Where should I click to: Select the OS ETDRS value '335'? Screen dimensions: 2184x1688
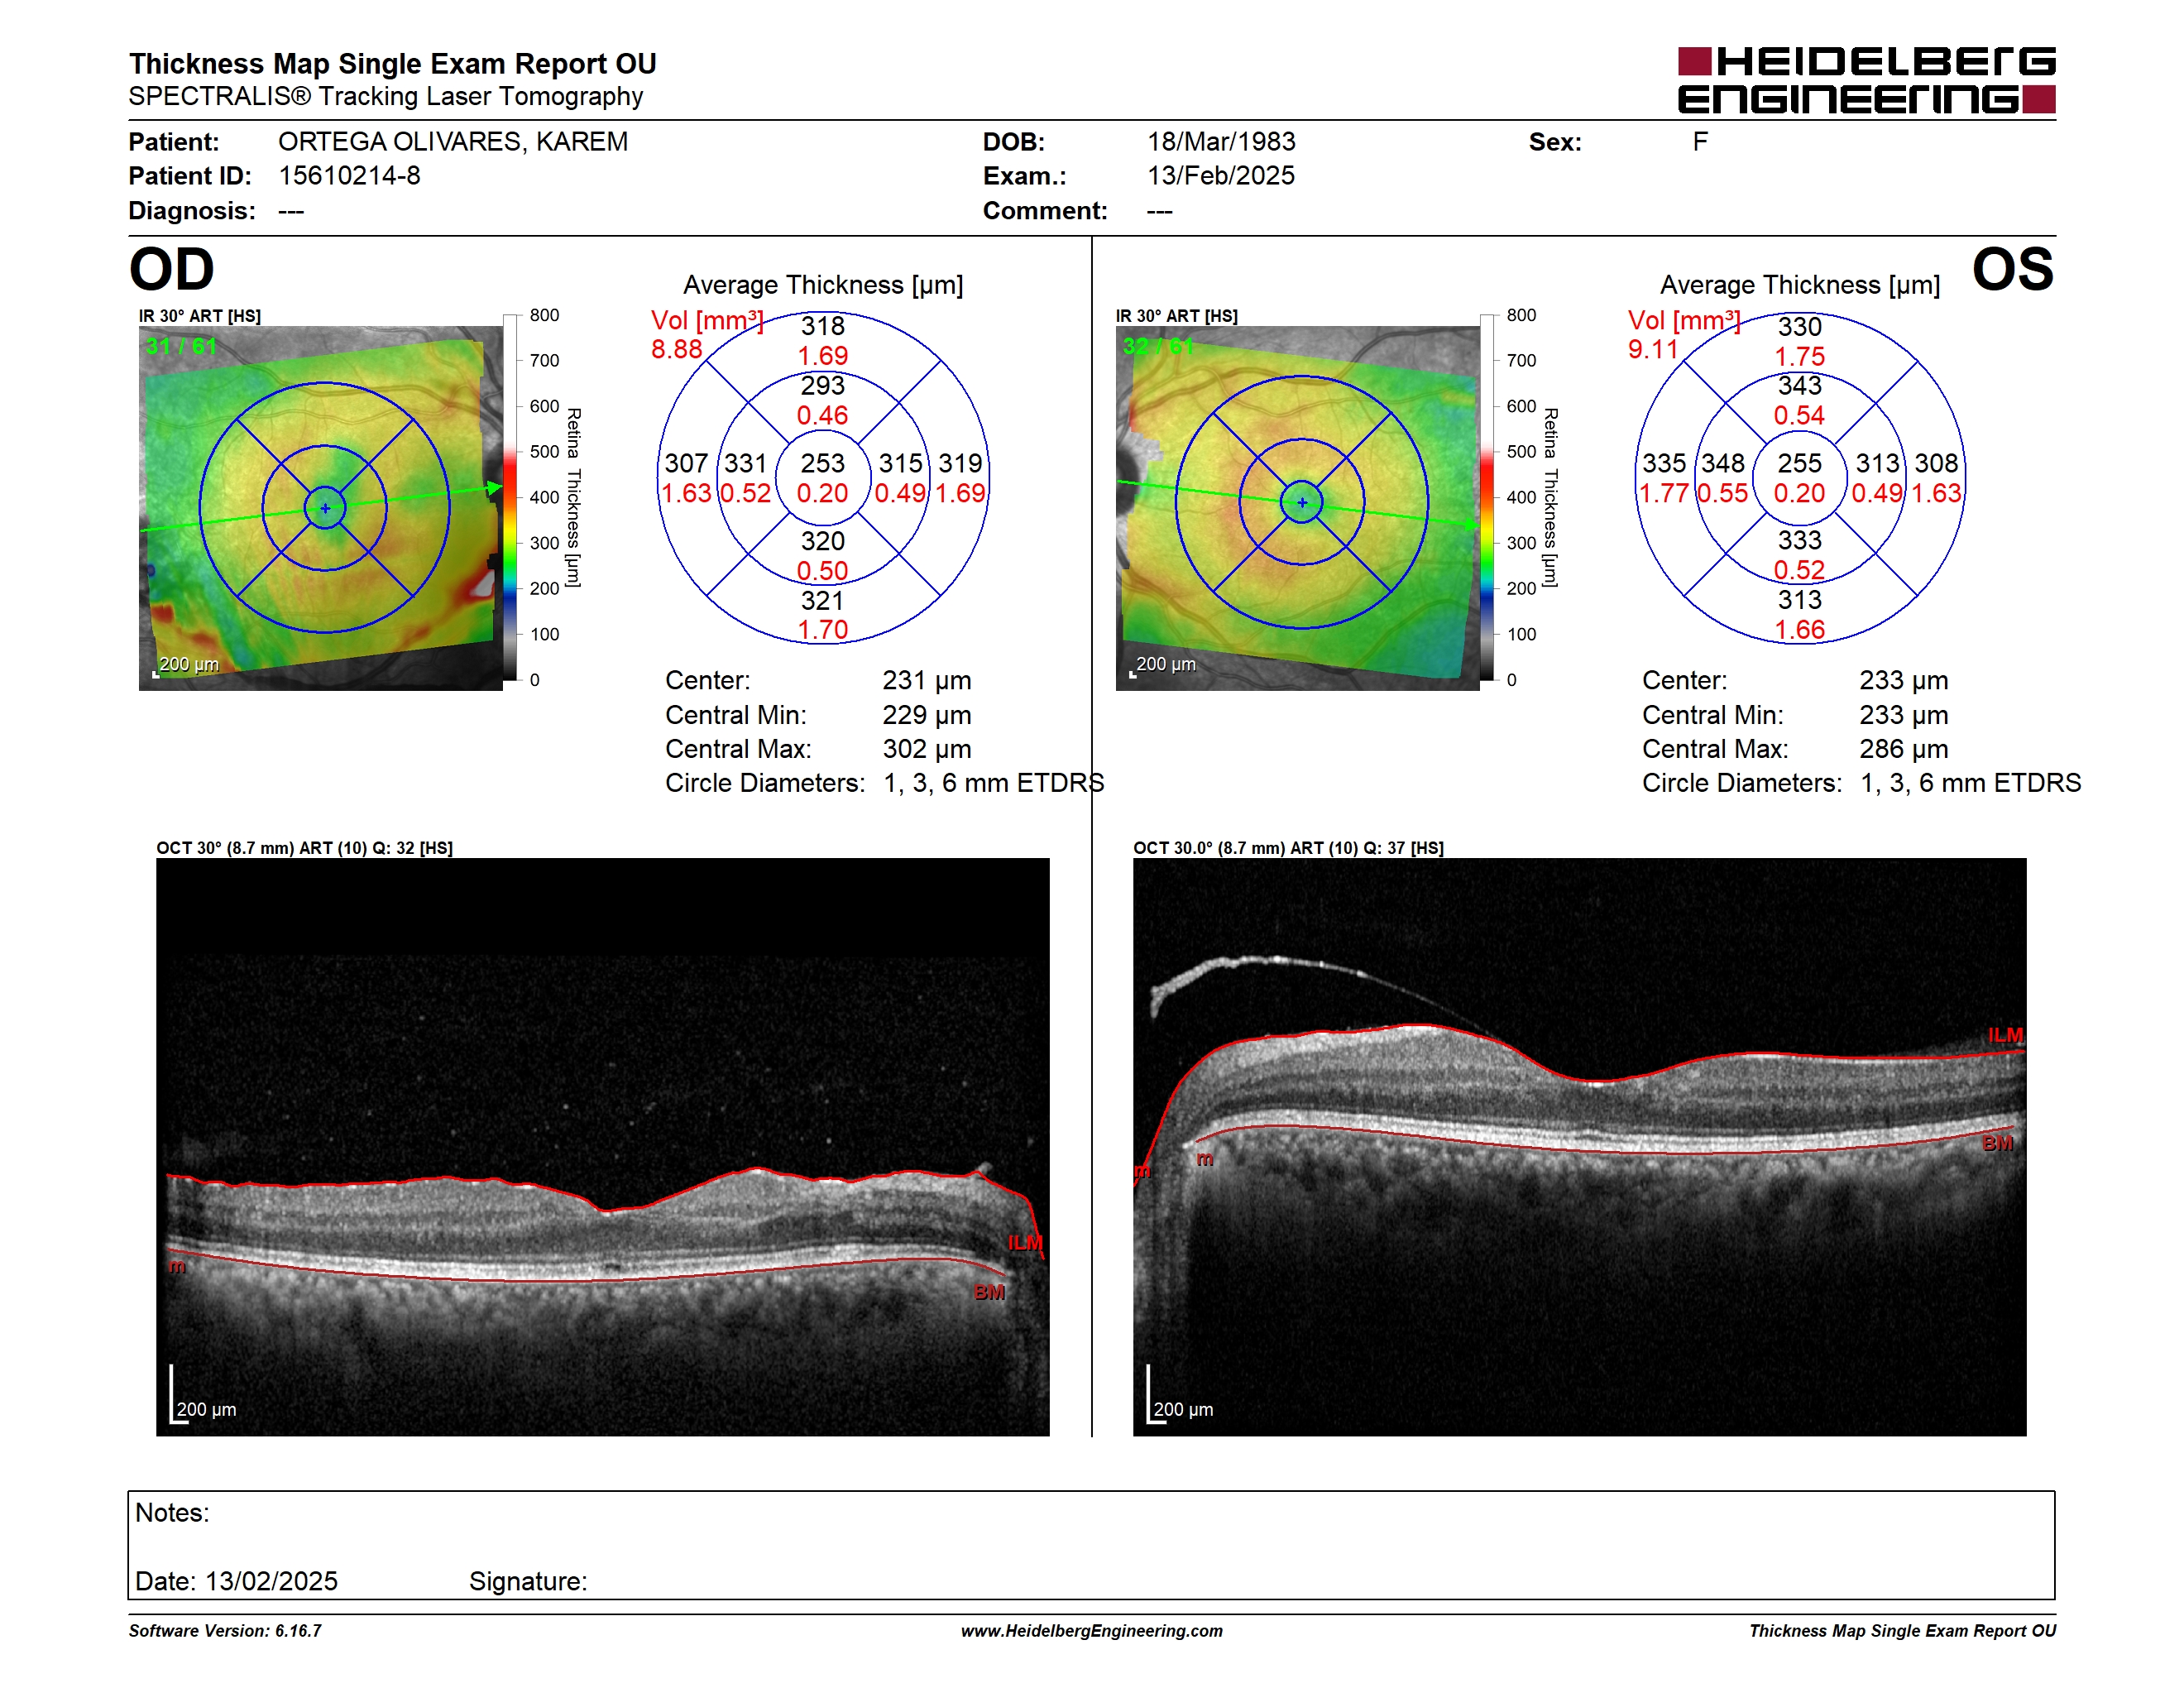(x=1664, y=464)
